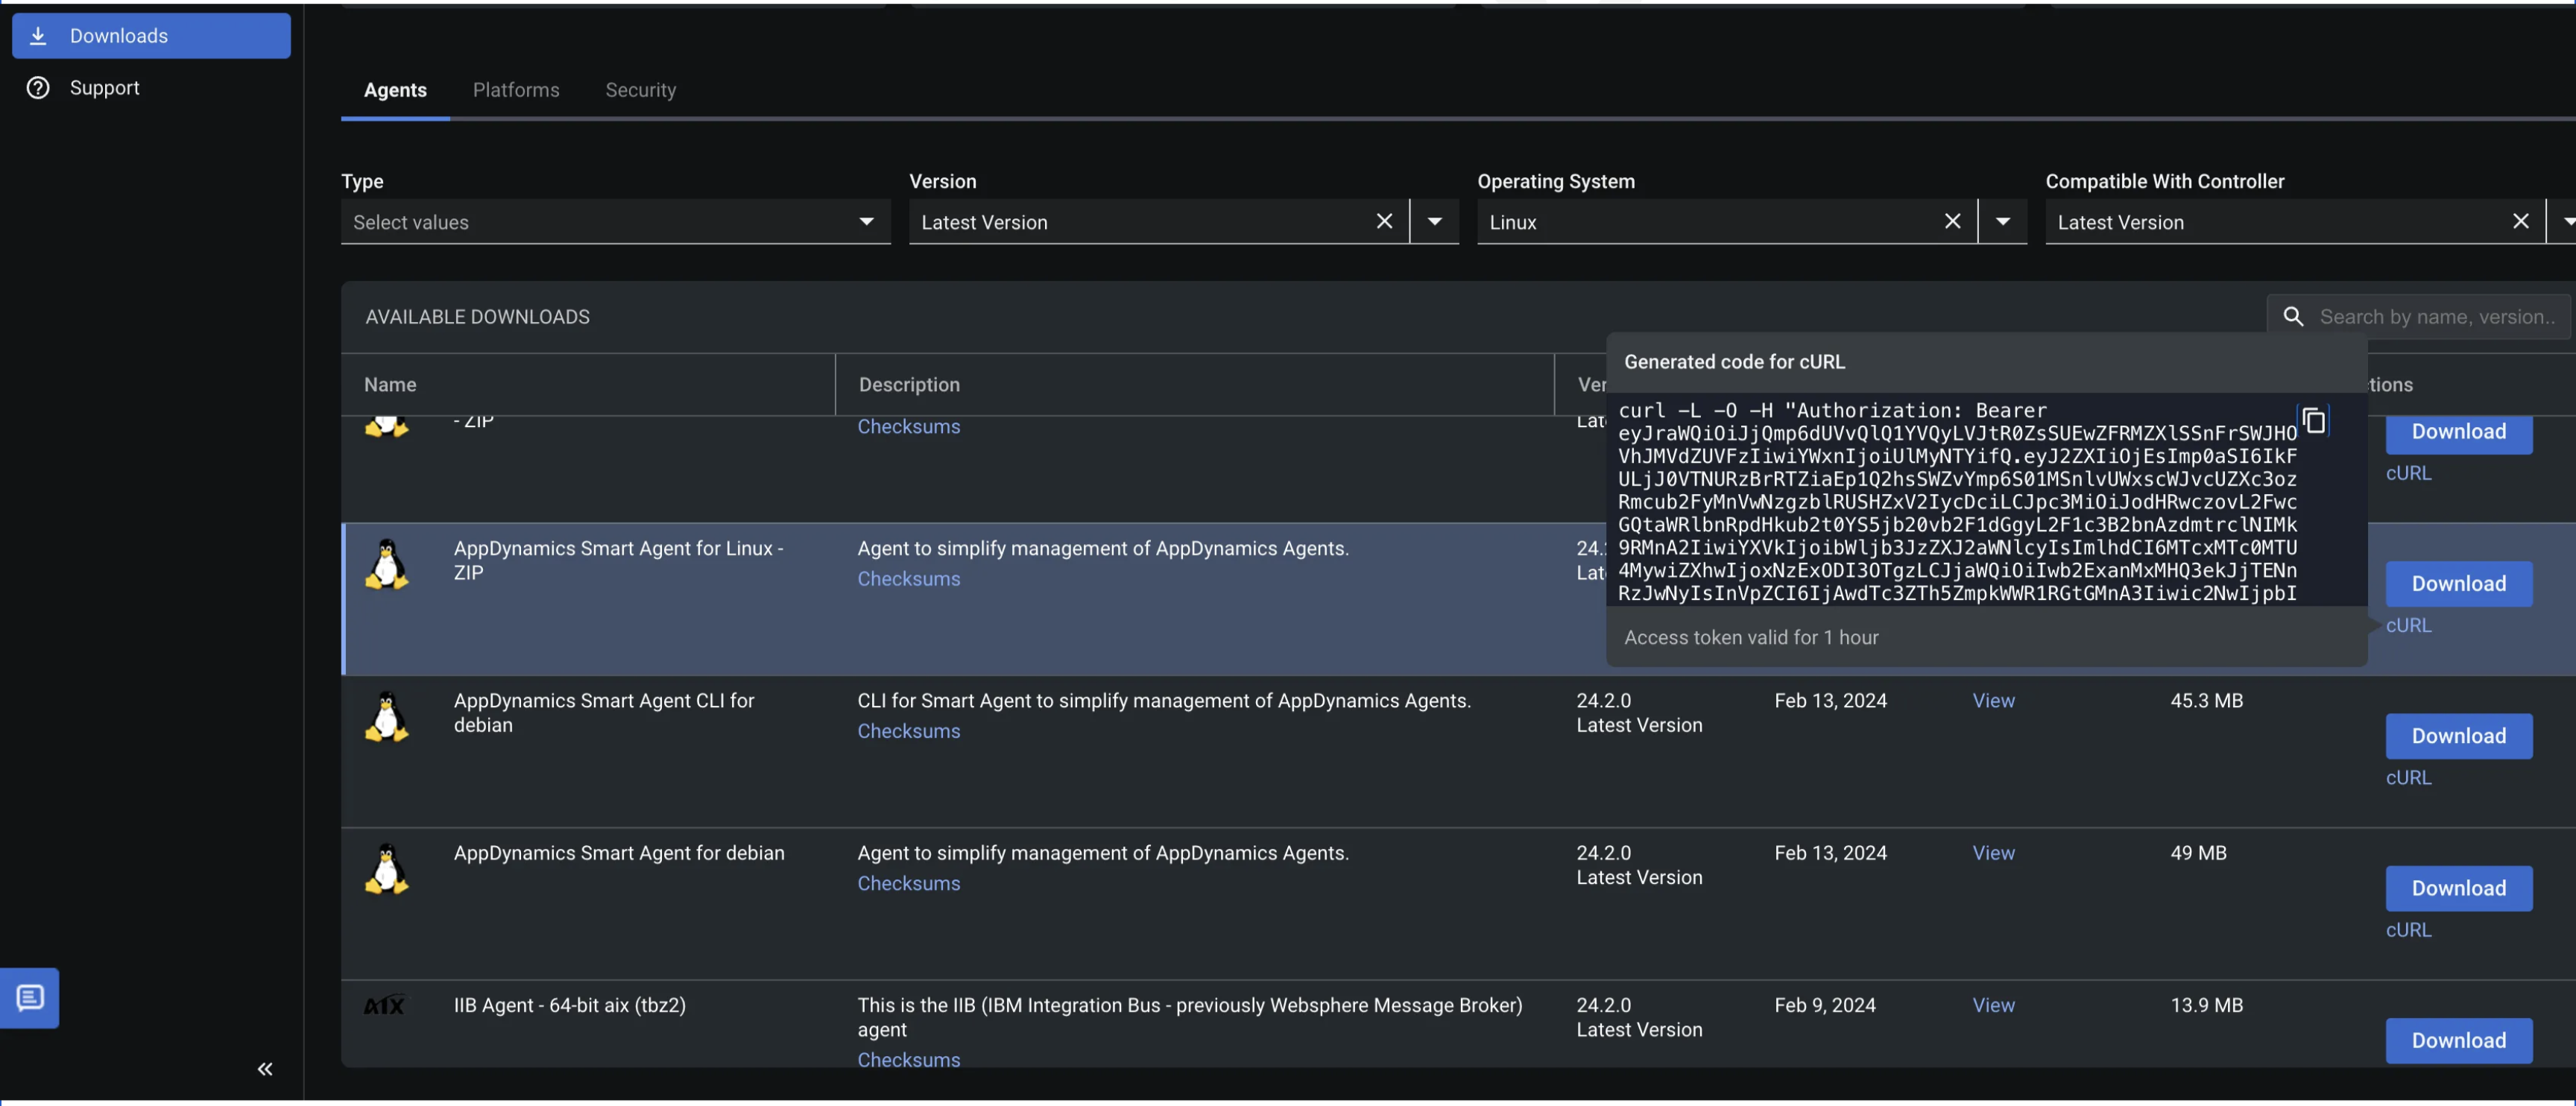Click the Name column header
This screenshot has height=1106, width=2576.
click(x=390, y=385)
